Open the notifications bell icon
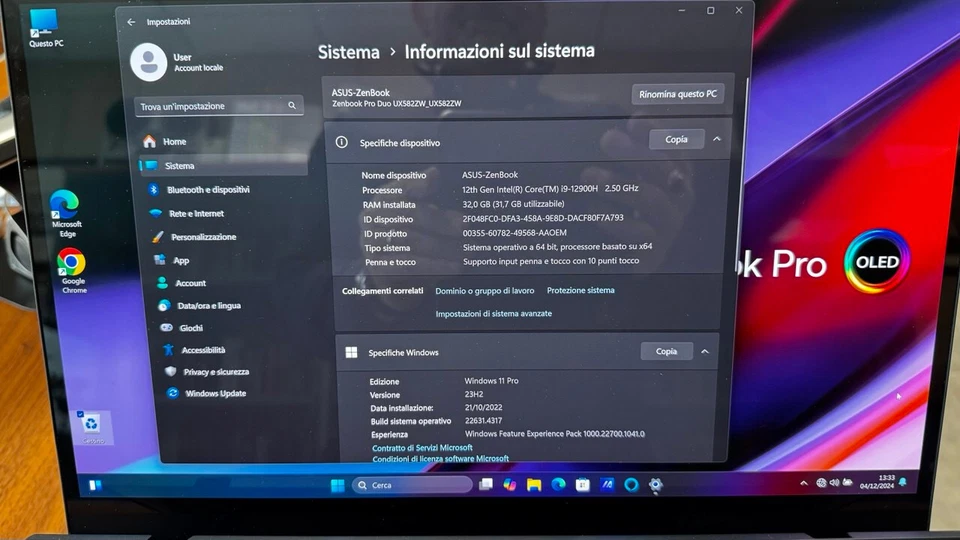 (x=903, y=482)
